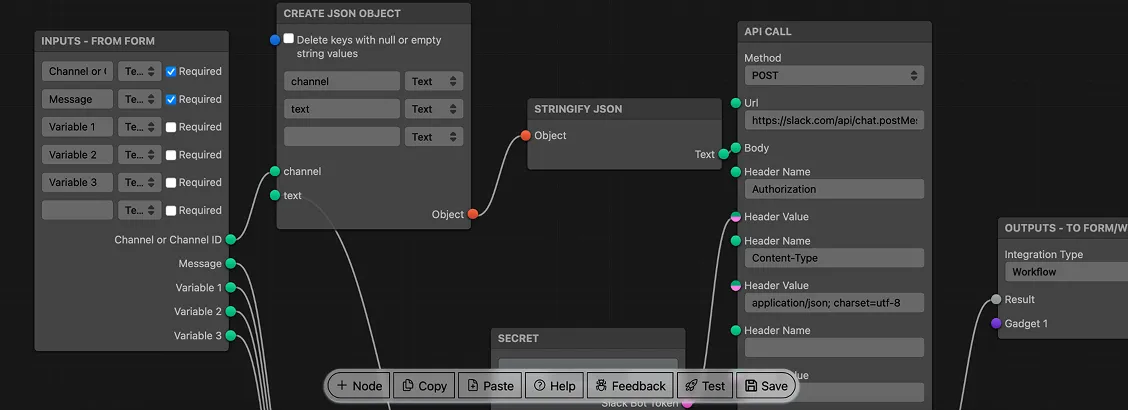Edit the Channel or Channel ID input name field
Screen dimensions: 1128x411
coord(77,71)
